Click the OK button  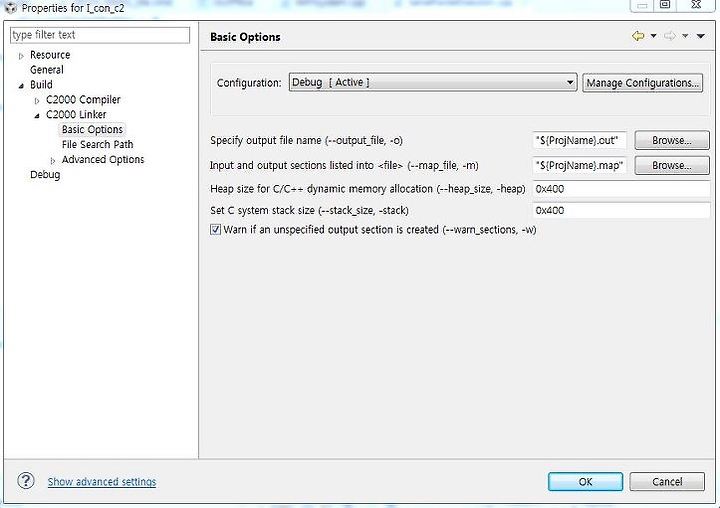click(x=585, y=481)
